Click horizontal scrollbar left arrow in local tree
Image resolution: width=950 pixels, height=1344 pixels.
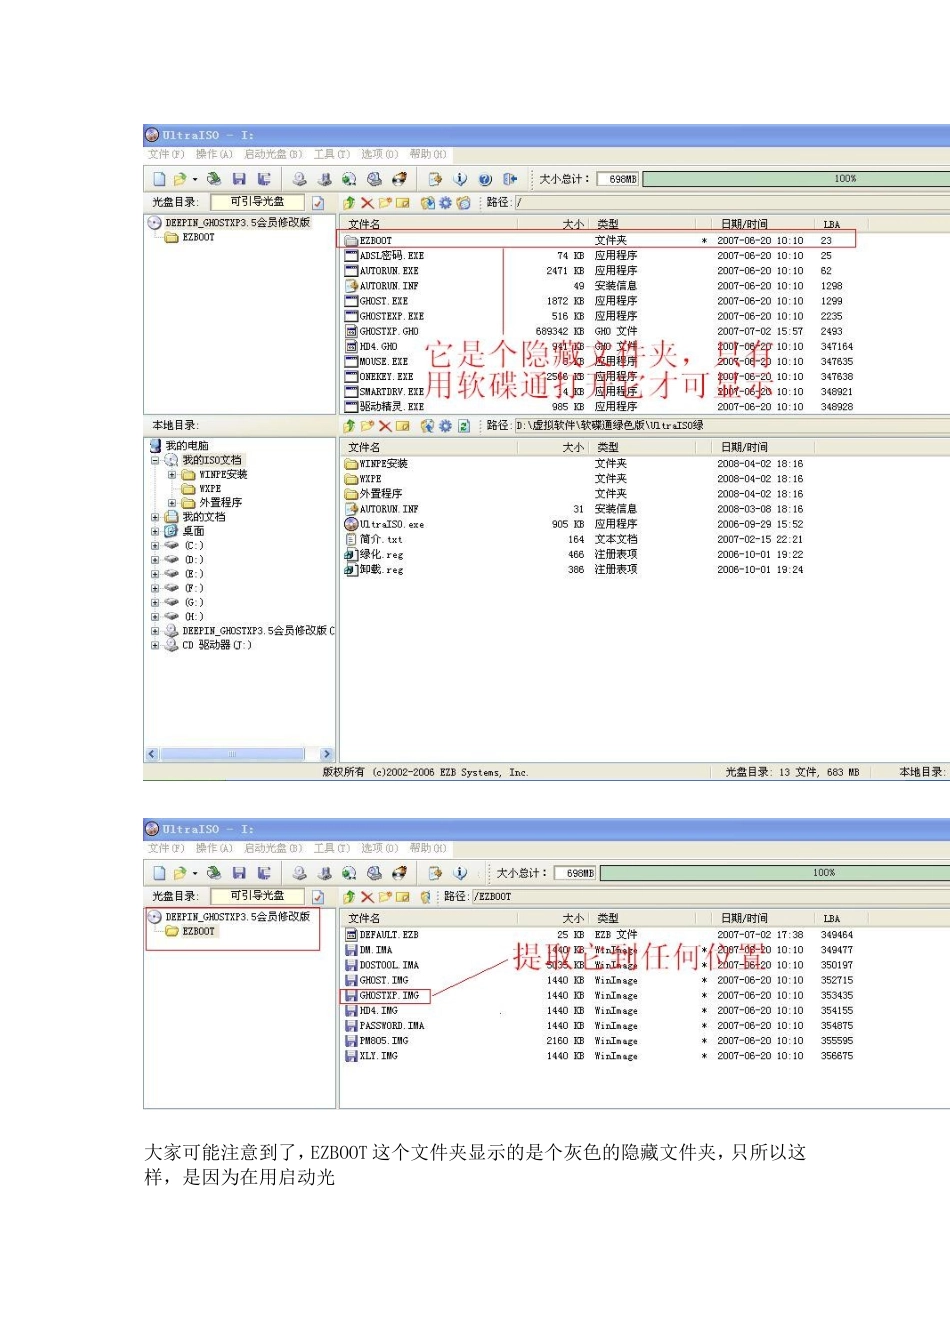point(152,754)
